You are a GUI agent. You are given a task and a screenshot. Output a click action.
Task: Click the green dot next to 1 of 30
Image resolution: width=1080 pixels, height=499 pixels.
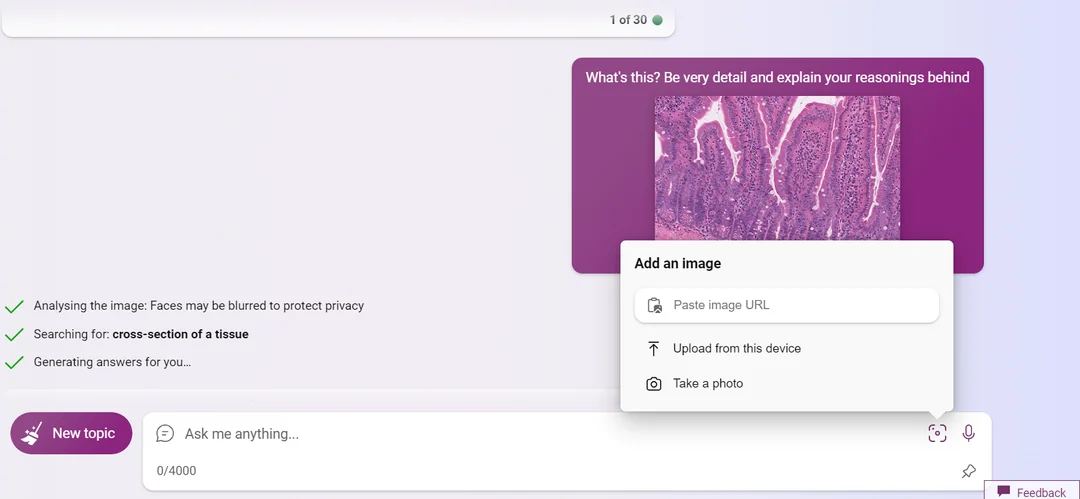pos(657,20)
